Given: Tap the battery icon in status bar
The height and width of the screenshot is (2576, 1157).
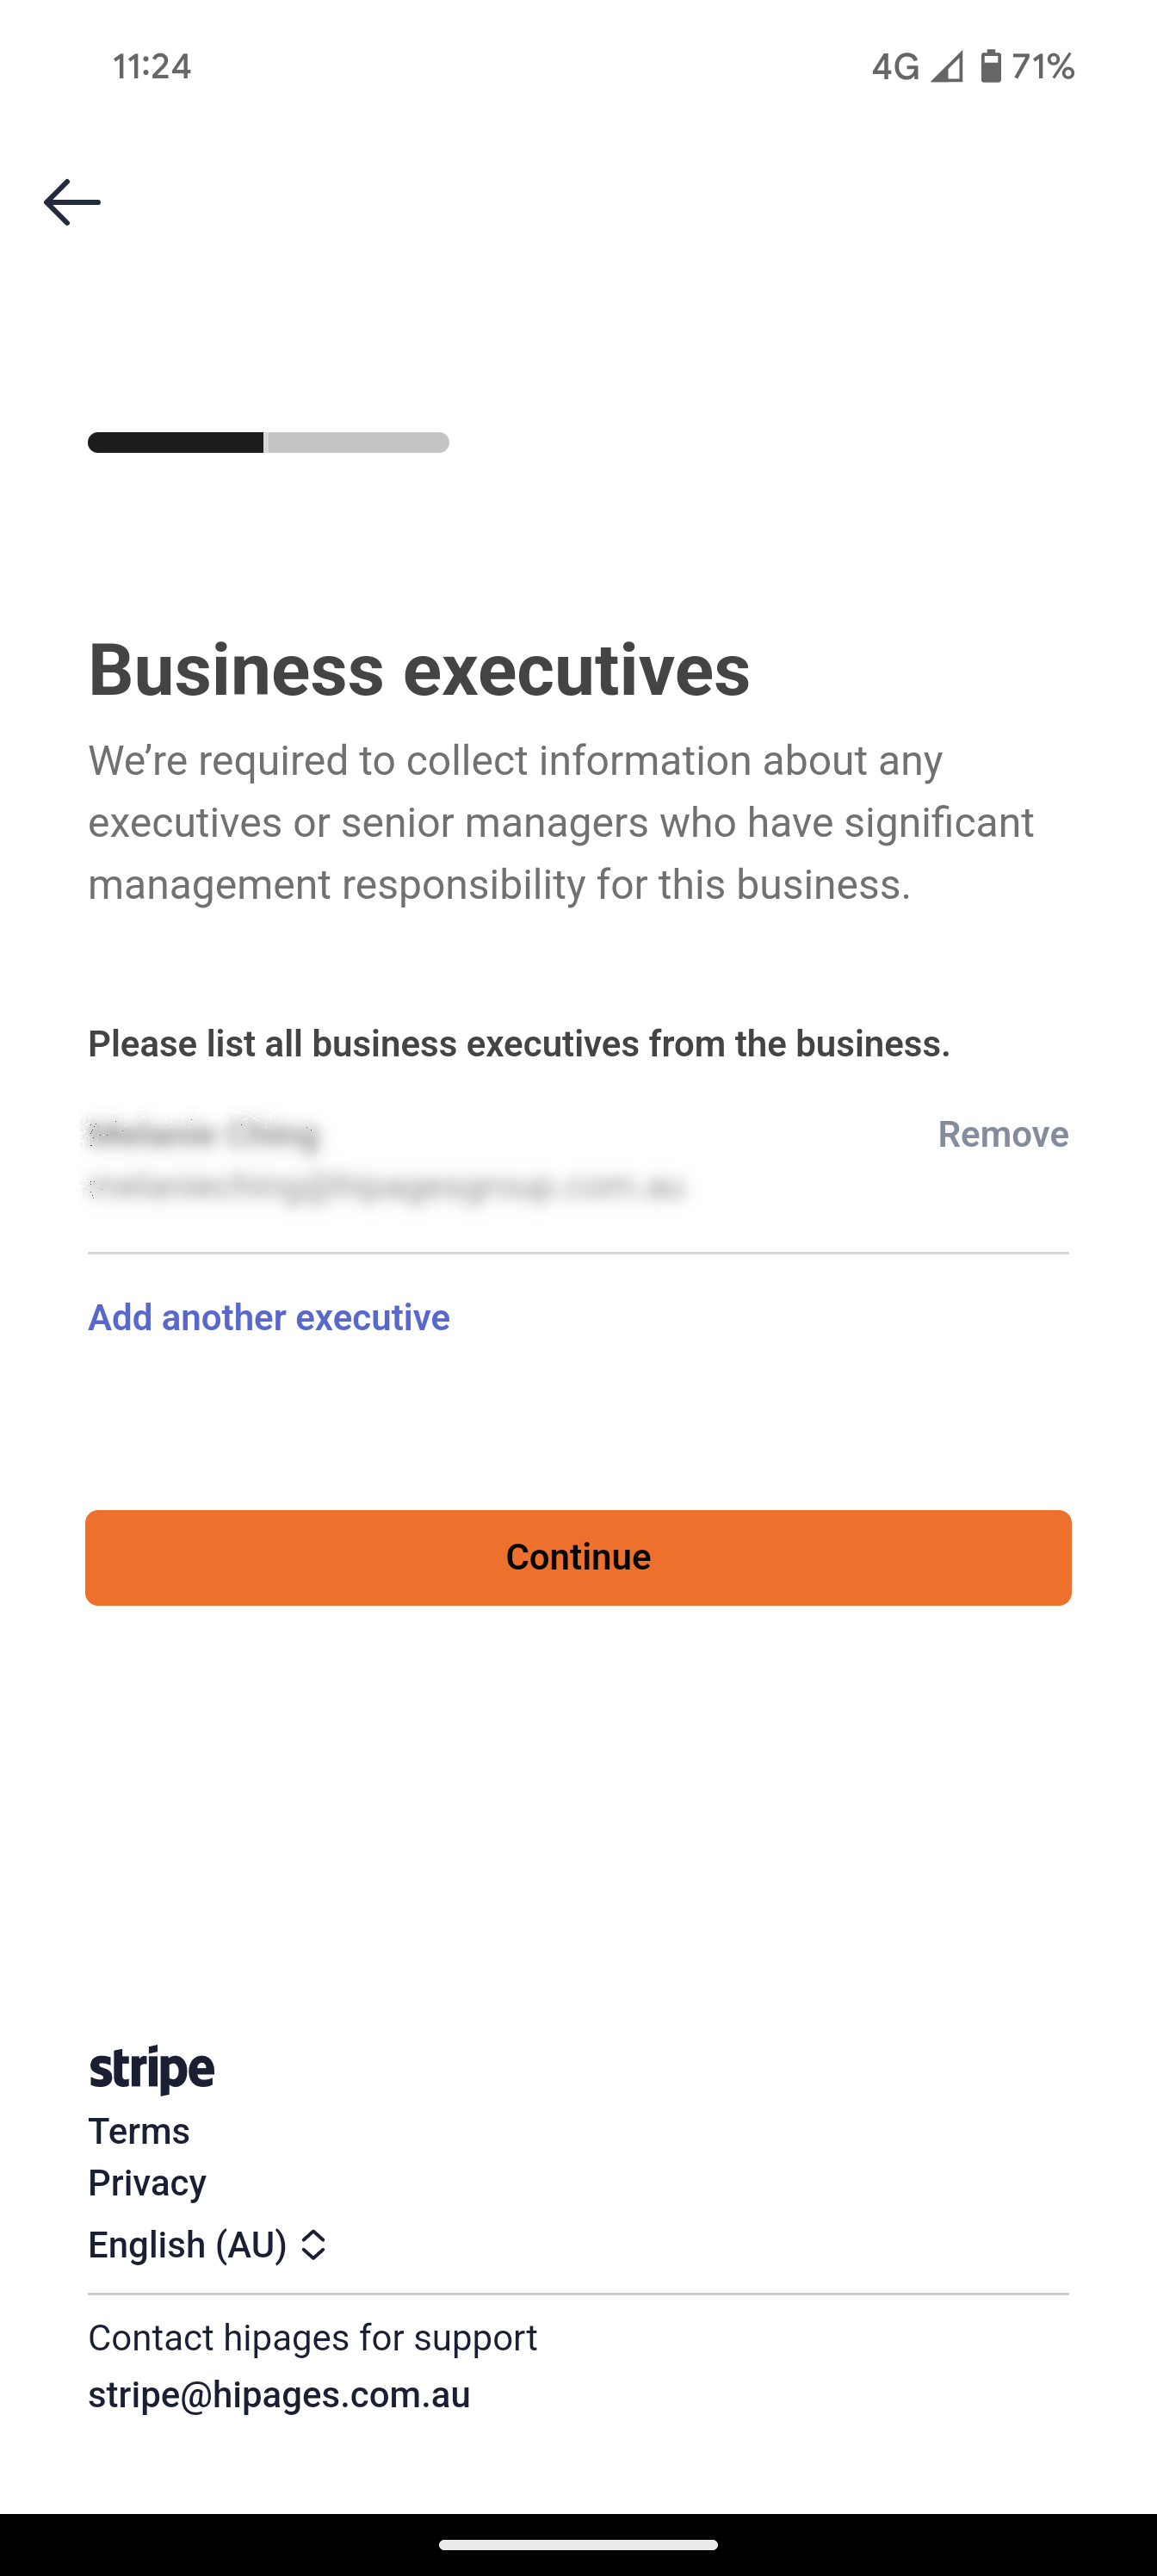Looking at the screenshot, I should 990,66.
